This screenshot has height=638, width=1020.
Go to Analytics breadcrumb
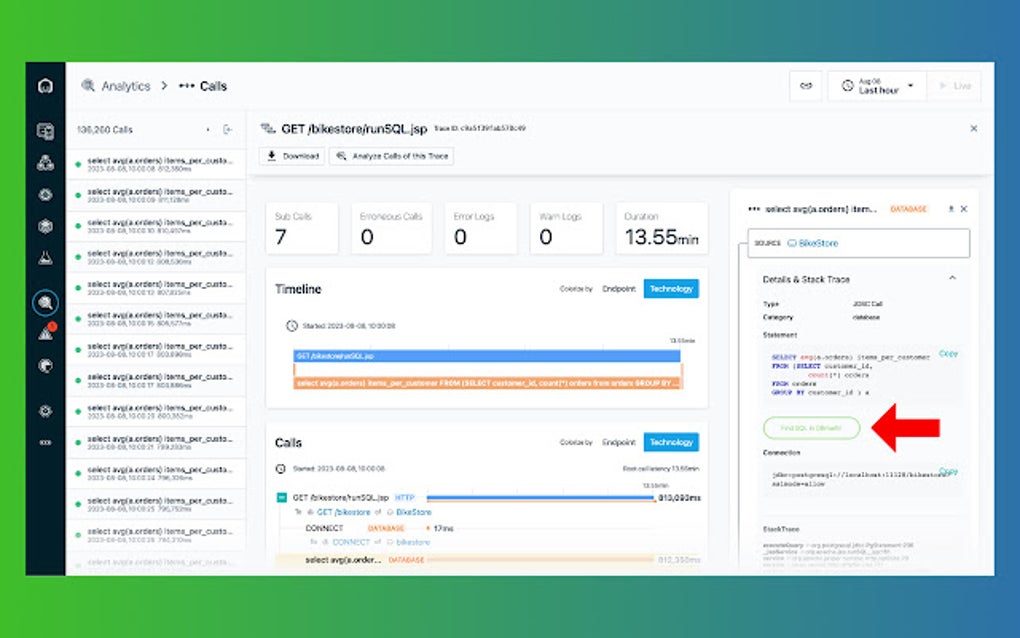tap(126, 86)
